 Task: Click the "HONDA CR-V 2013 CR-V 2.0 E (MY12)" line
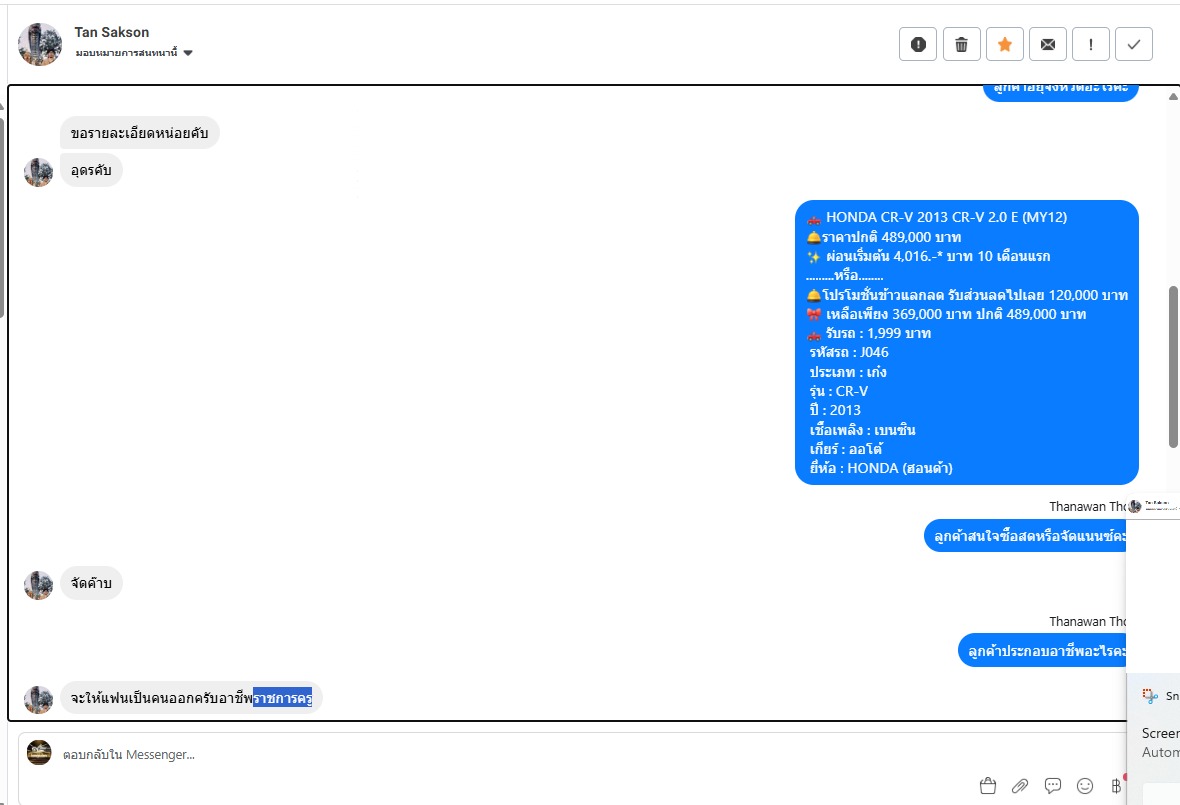(937, 217)
